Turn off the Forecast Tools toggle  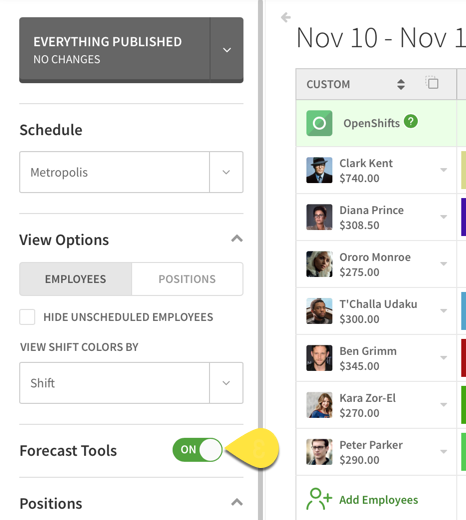point(197,450)
